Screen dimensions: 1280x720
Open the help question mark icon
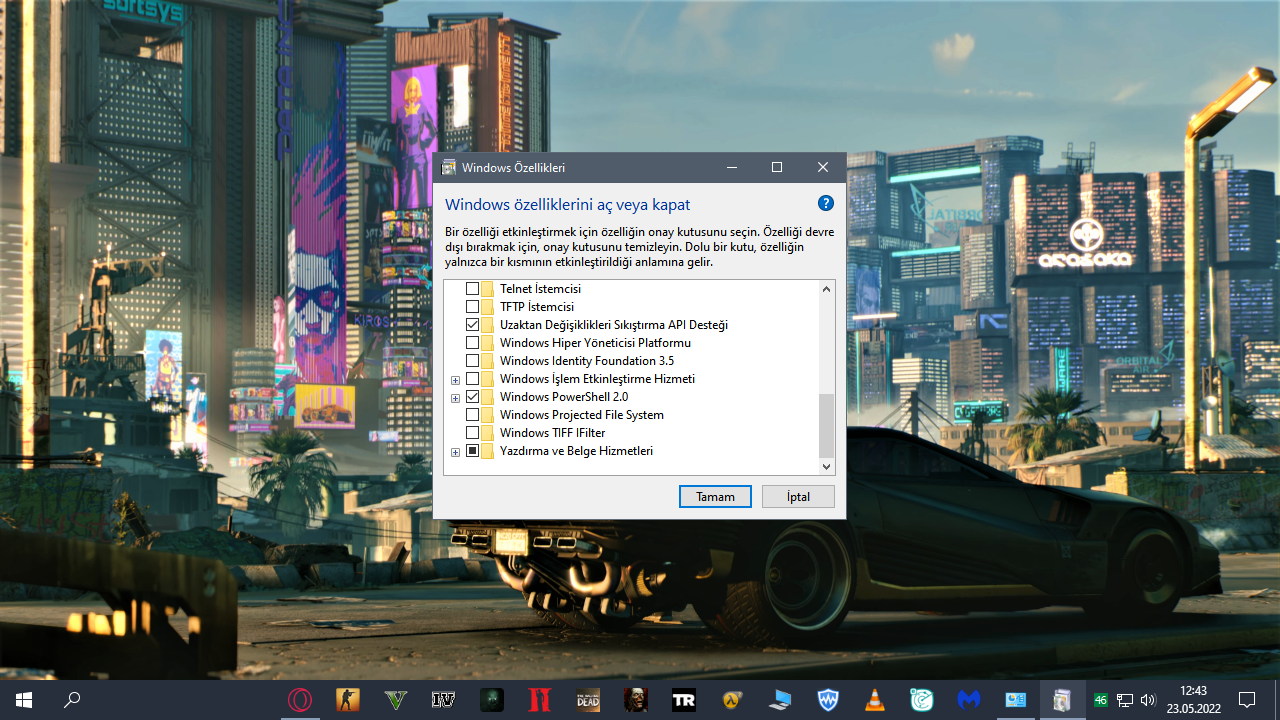pos(826,203)
